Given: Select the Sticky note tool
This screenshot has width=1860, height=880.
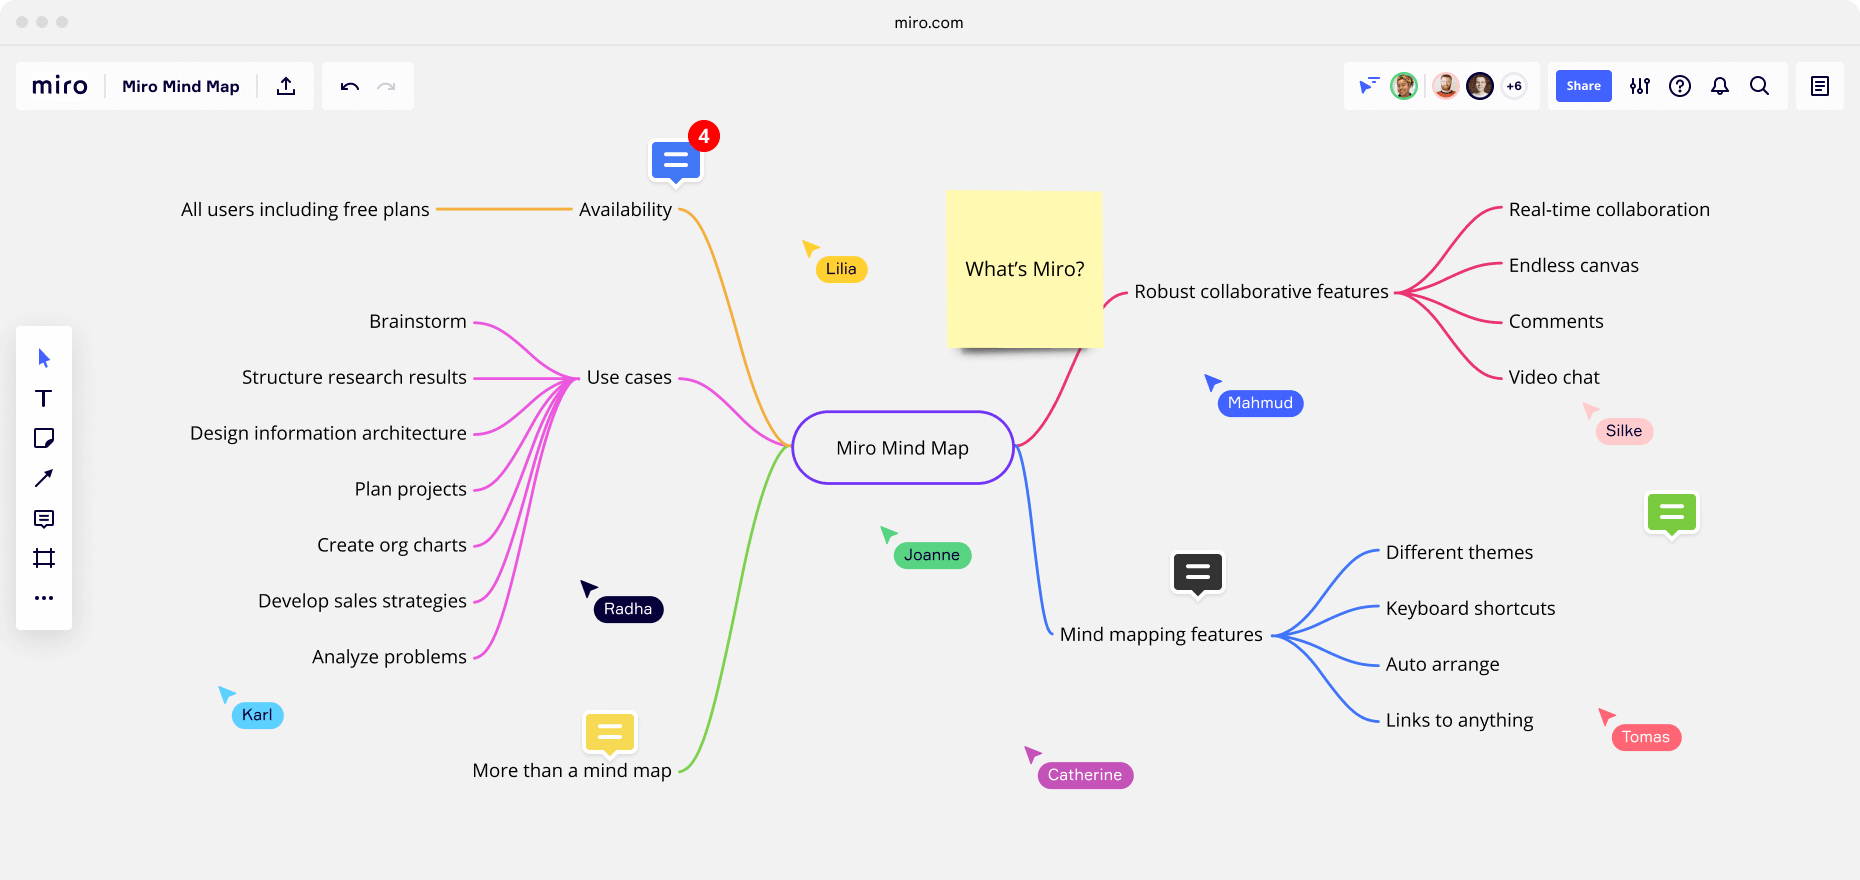Looking at the screenshot, I should pos(44,438).
